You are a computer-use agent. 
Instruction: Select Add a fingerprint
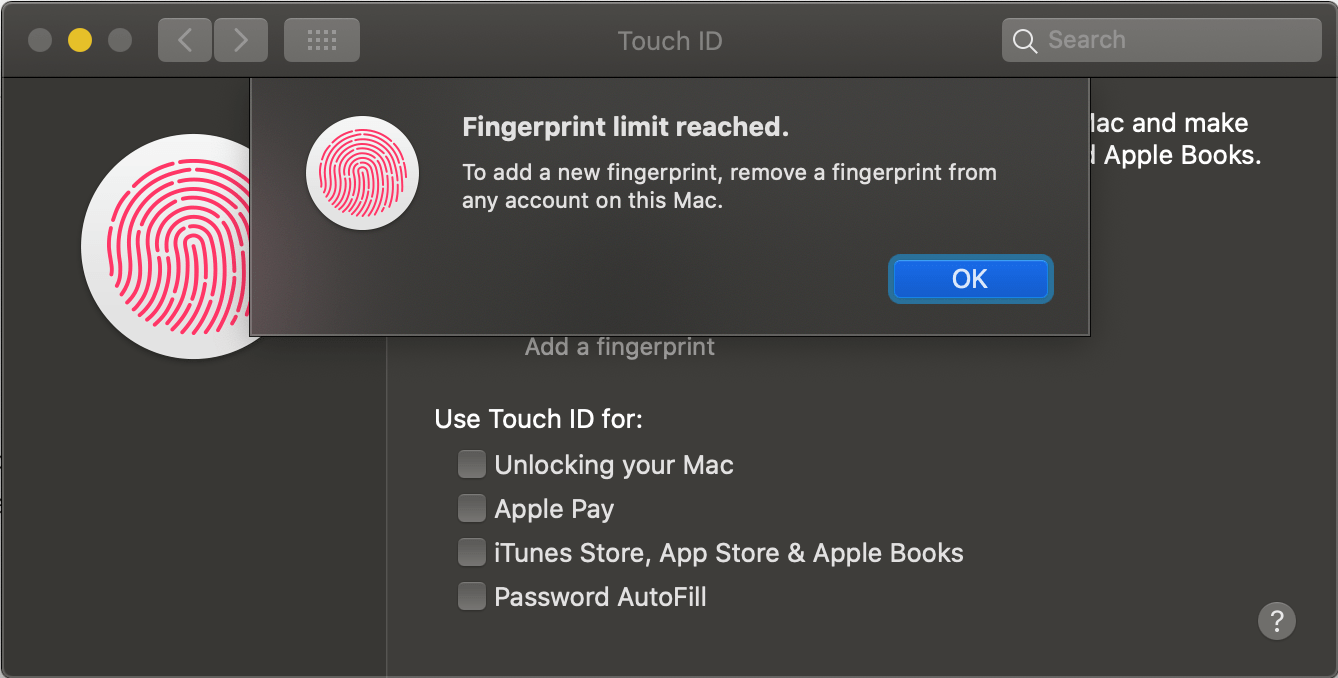[619, 346]
